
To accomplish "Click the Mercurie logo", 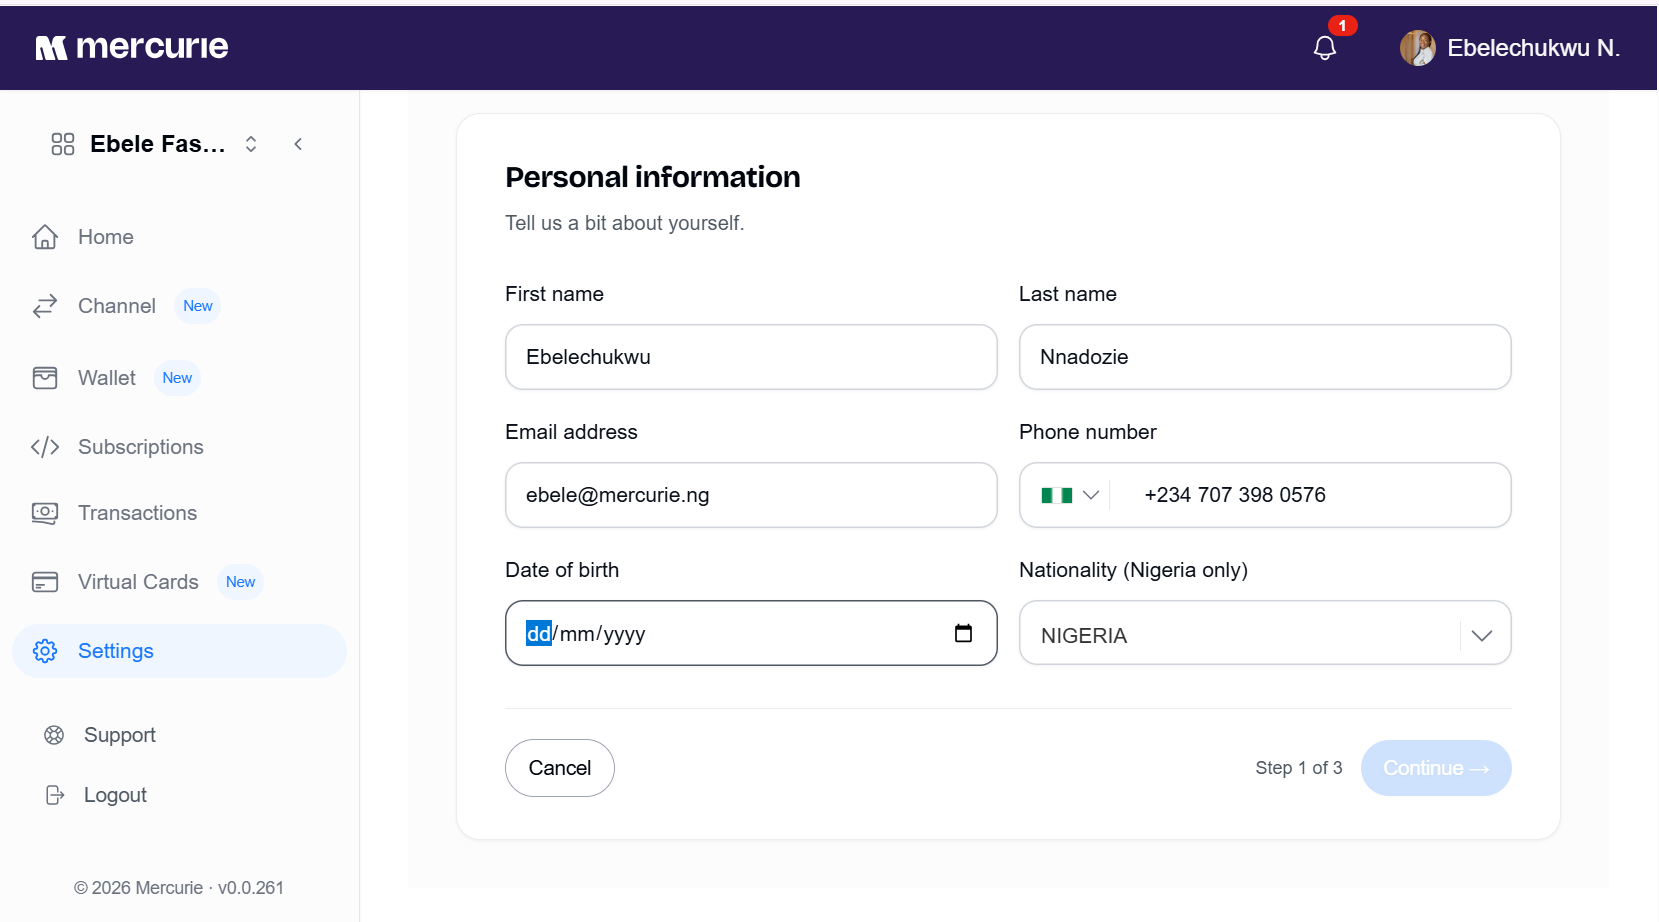I will click(132, 47).
